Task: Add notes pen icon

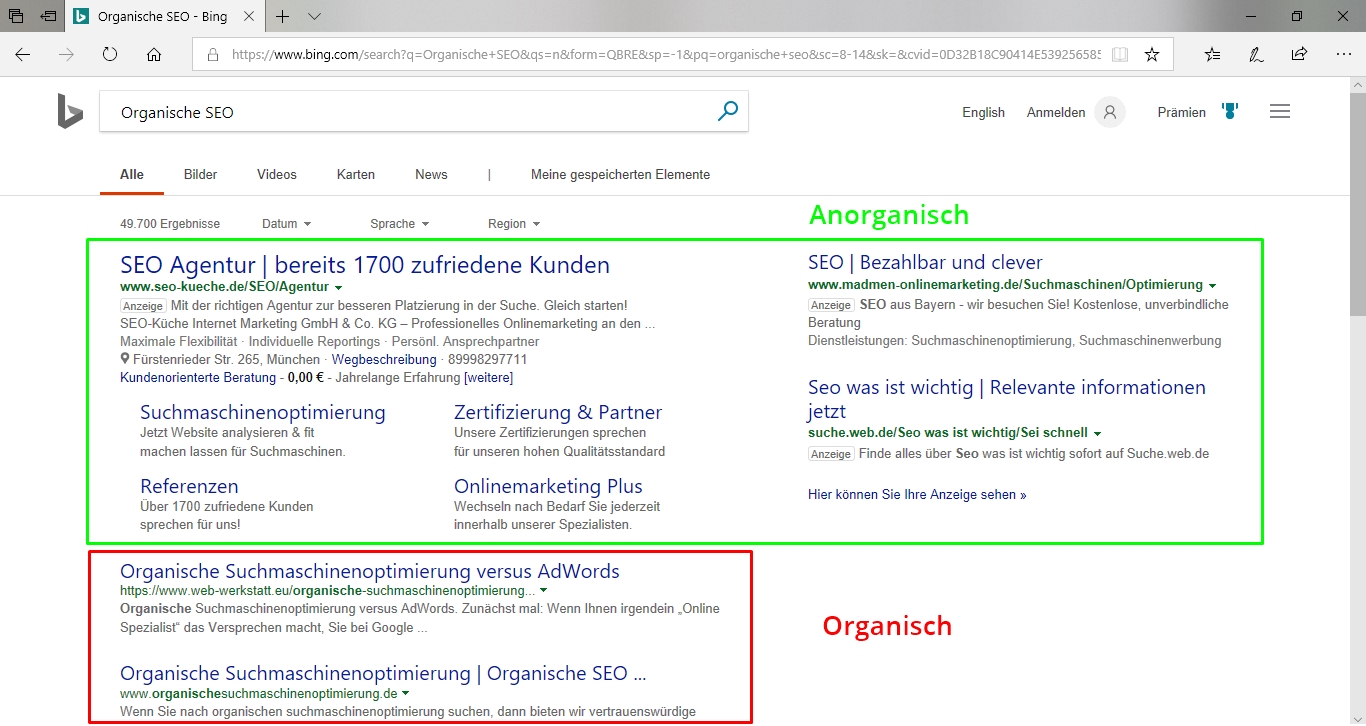Action: click(1256, 55)
